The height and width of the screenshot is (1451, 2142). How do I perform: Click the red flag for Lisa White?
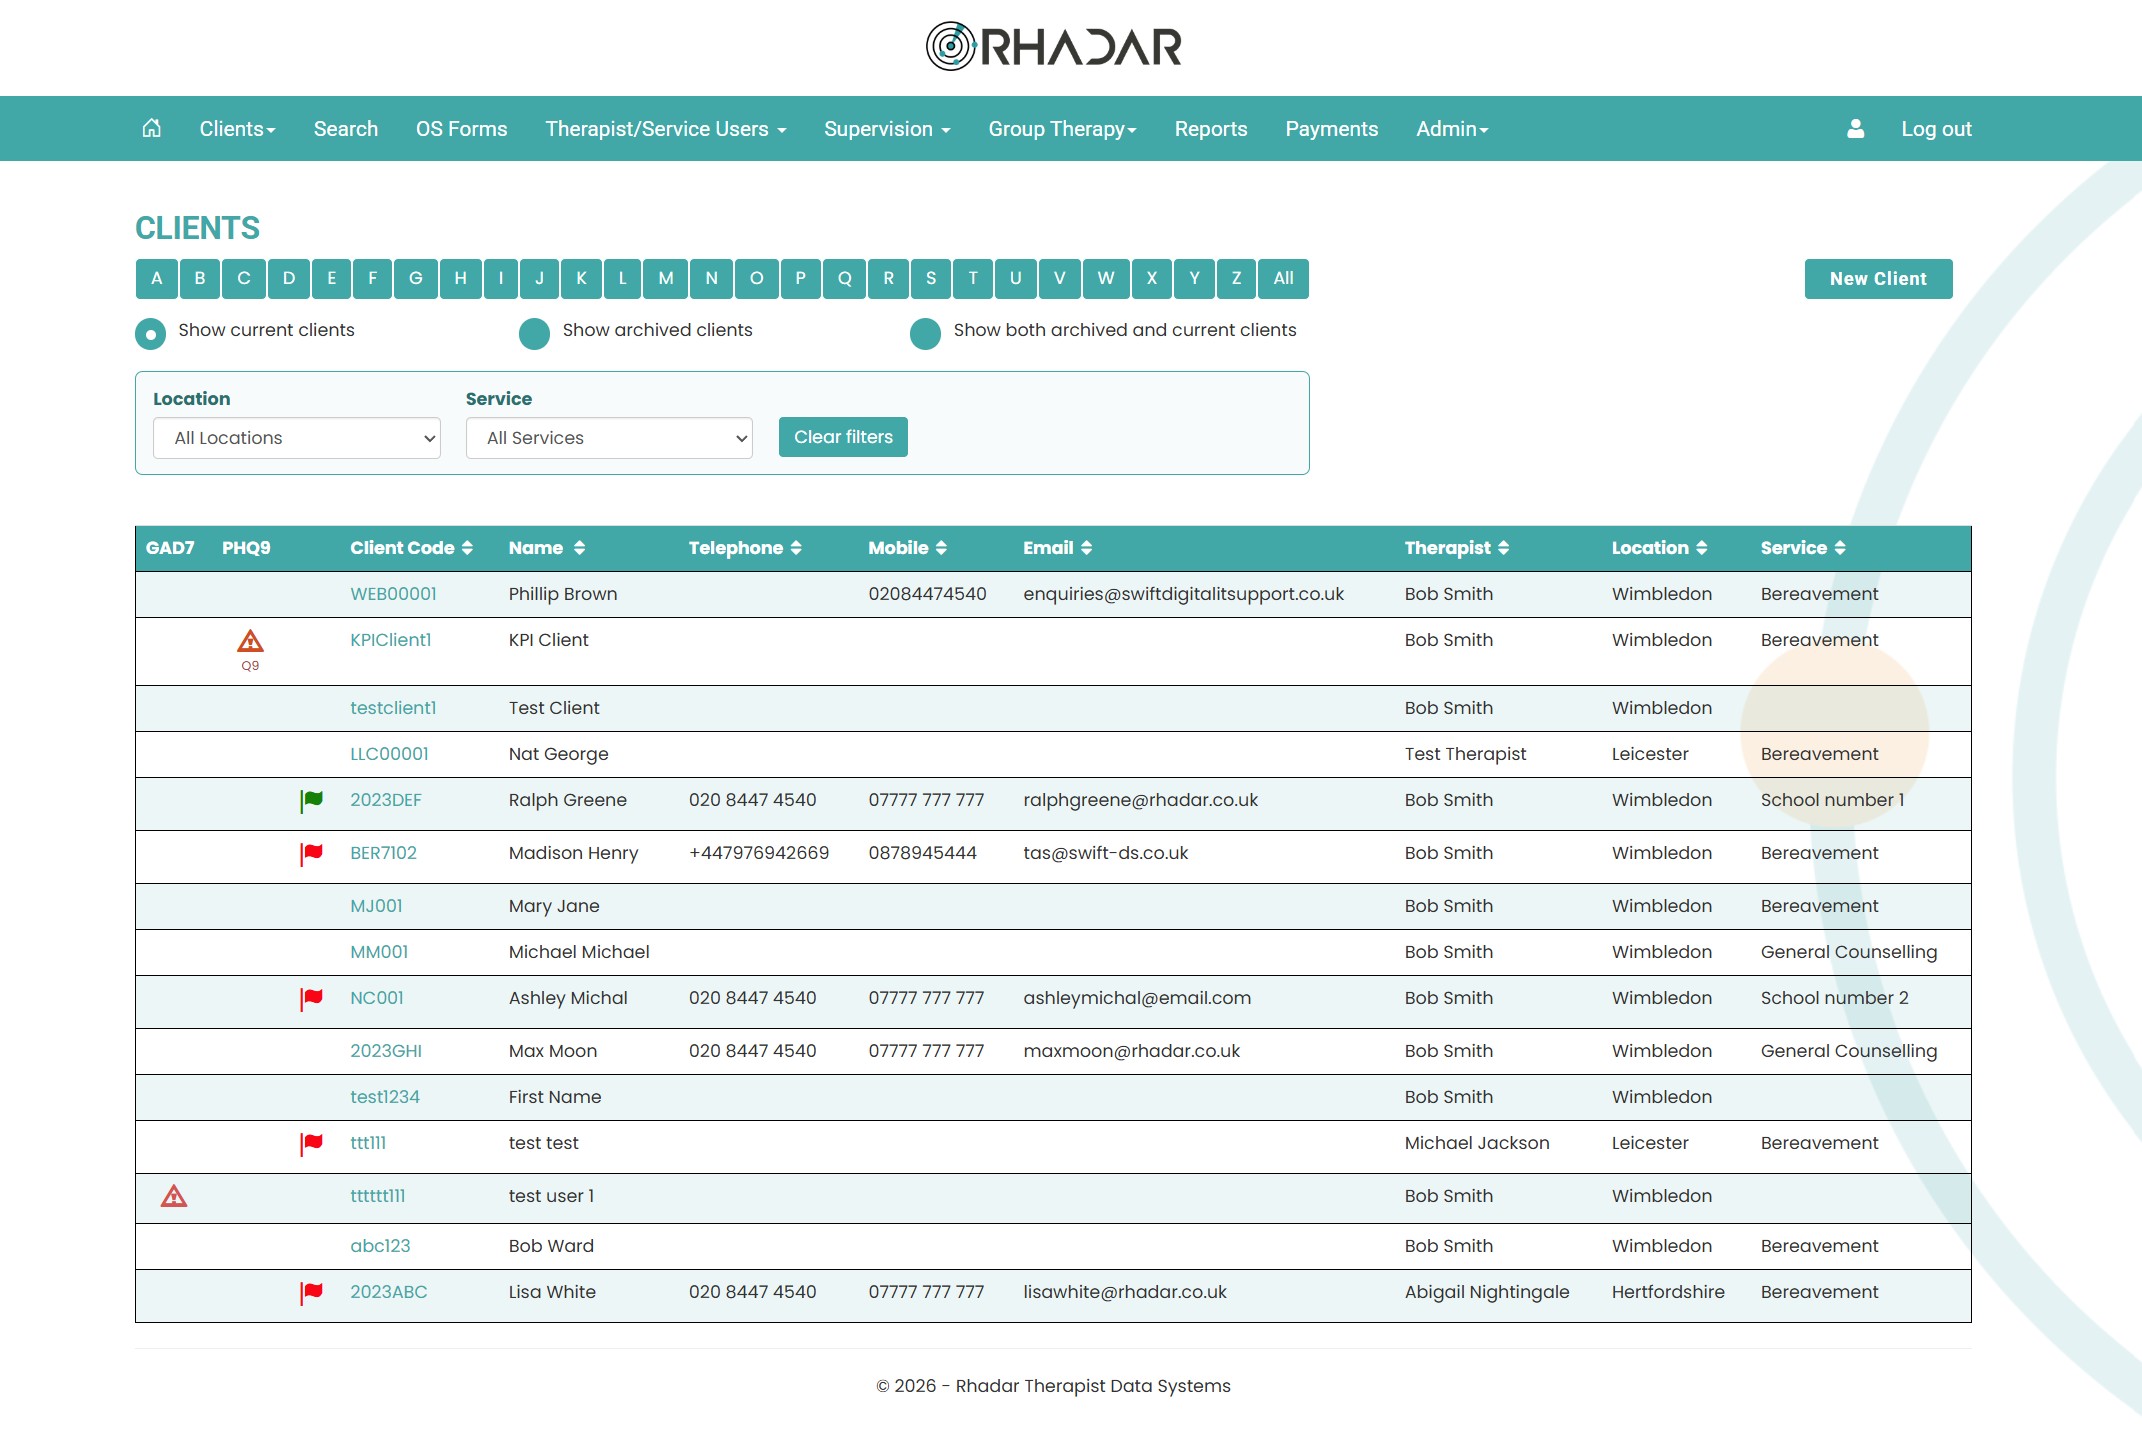[311, 1292]
